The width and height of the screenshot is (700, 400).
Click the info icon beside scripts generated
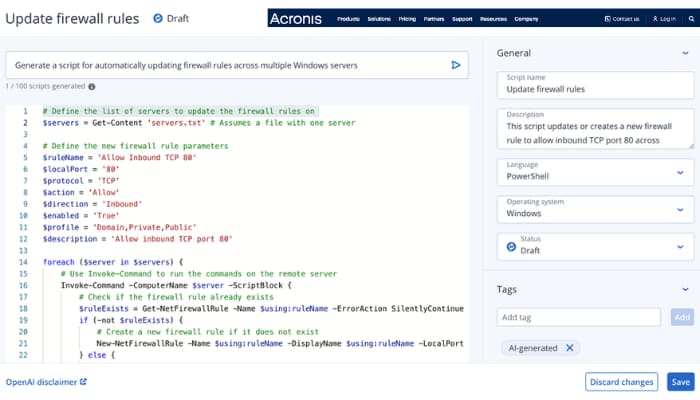[92, 87]
